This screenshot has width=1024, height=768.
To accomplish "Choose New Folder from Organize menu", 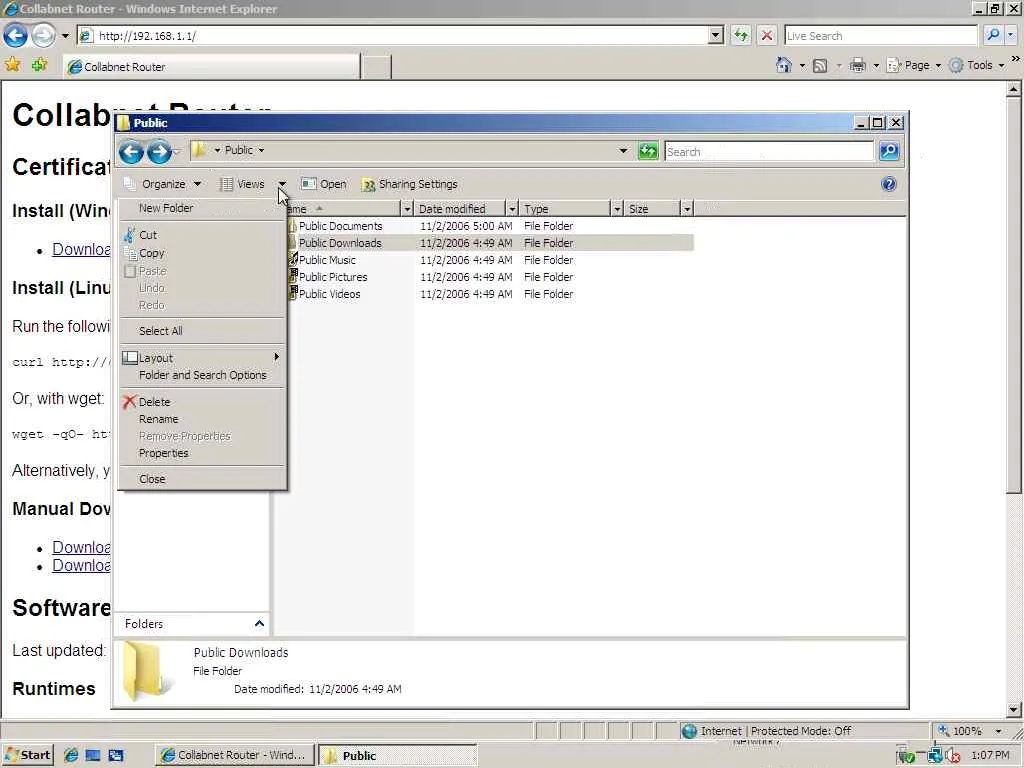I will tap(202, 208).
